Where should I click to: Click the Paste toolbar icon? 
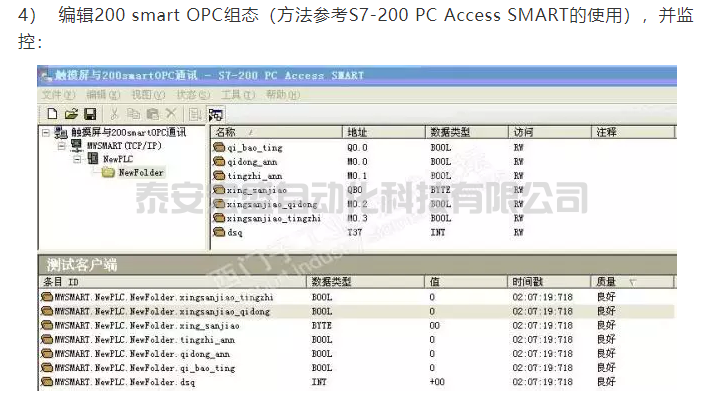point(152,114)
